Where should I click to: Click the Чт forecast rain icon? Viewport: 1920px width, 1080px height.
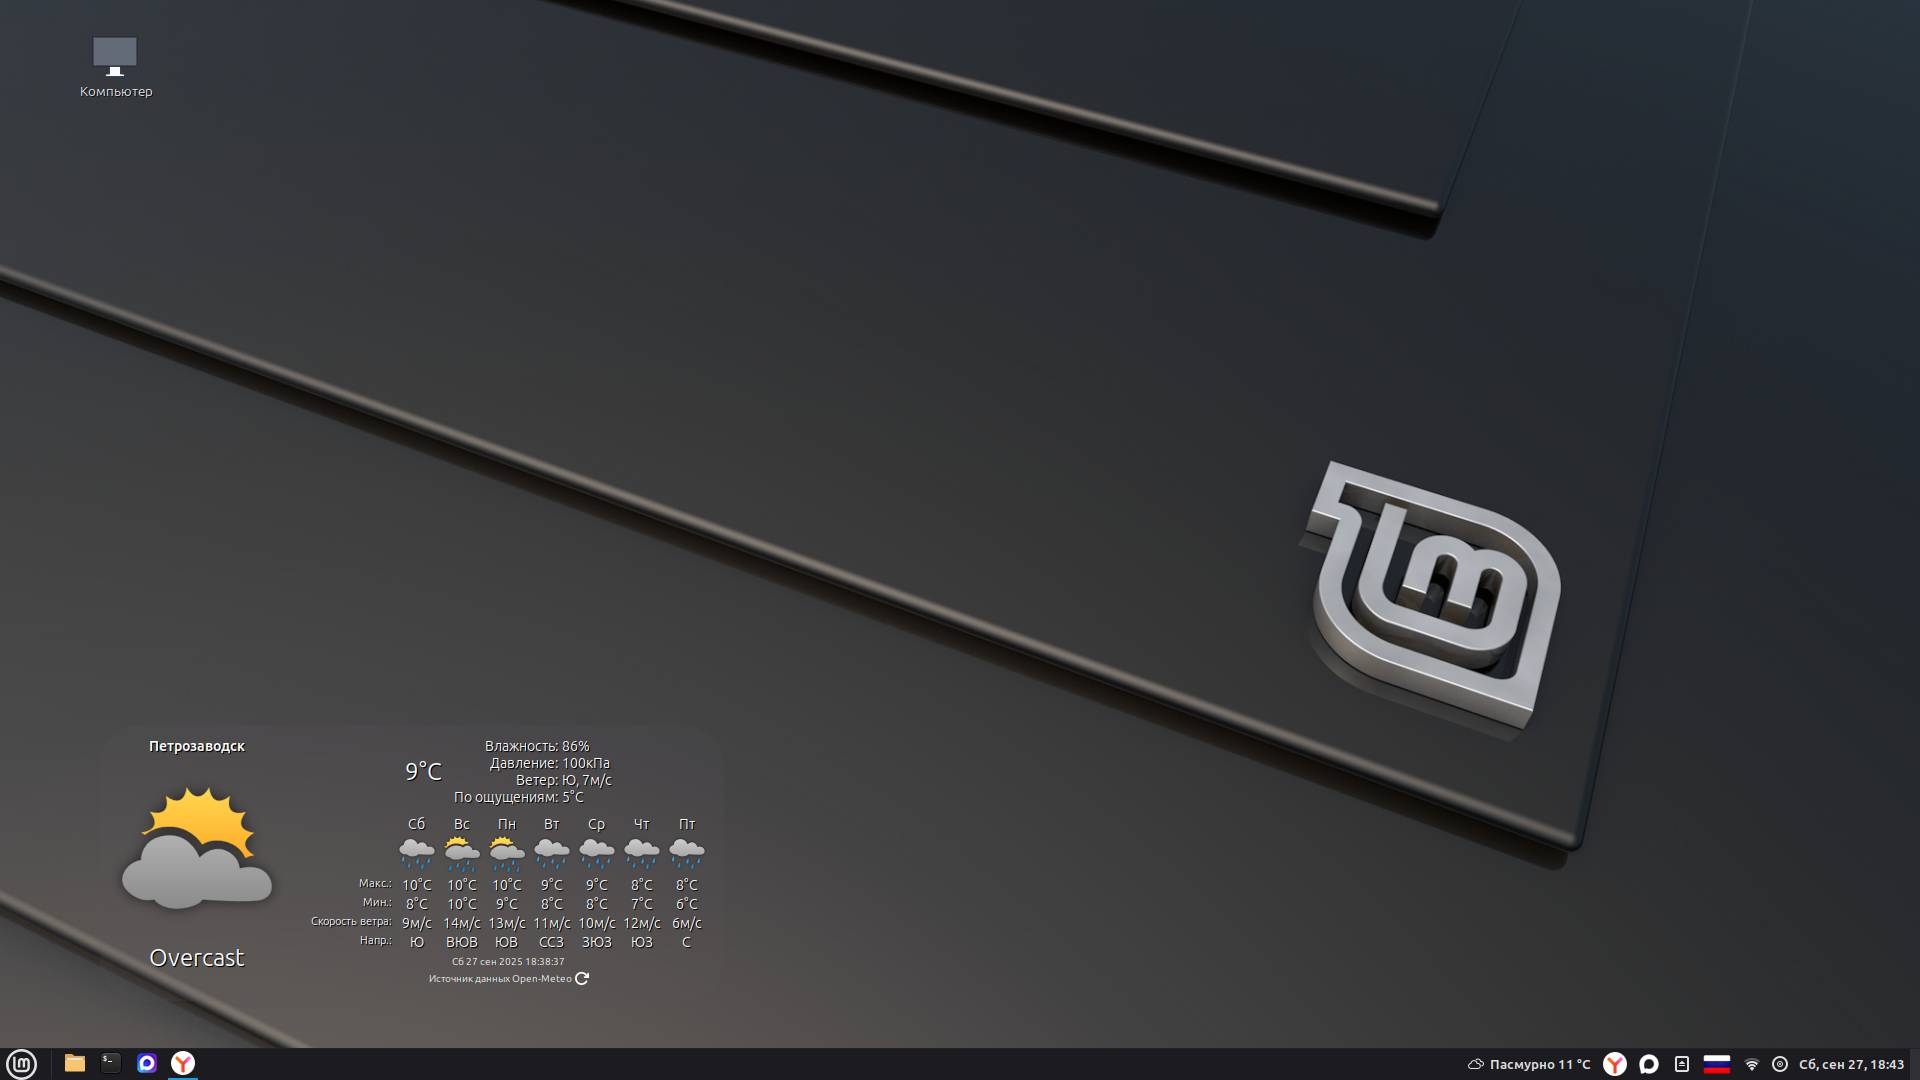642,853
